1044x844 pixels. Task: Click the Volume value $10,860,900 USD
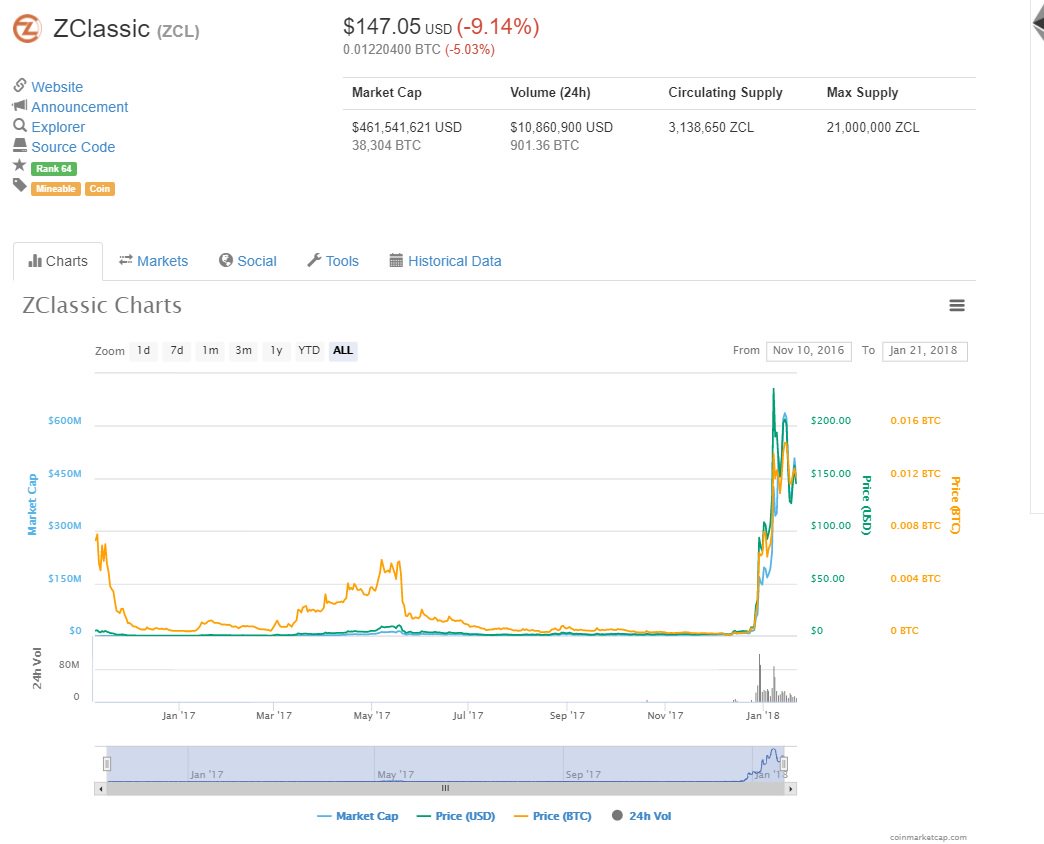click(x=561, y=127)
